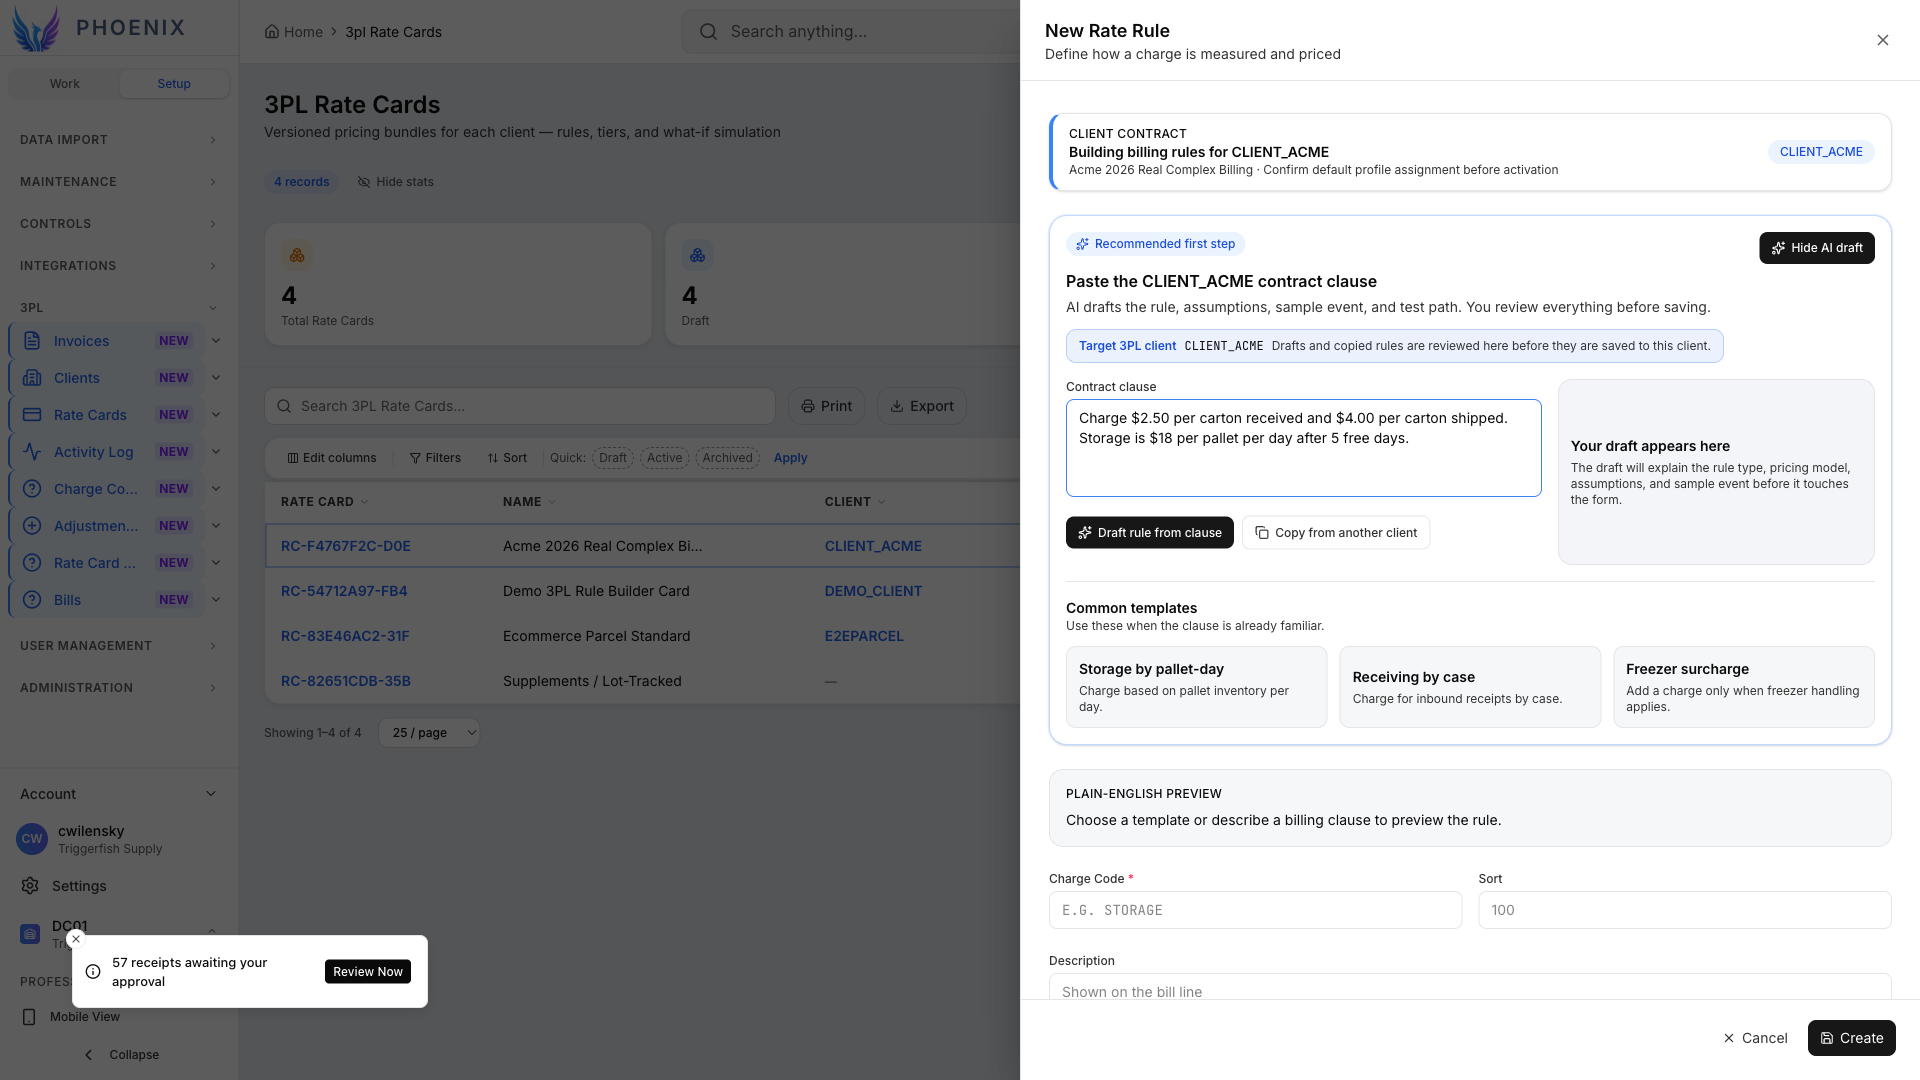1920x1080 pixels.
Task: Click the search magnifier icon in top bar
Action: pyautogui.click(x=708, y=32)
